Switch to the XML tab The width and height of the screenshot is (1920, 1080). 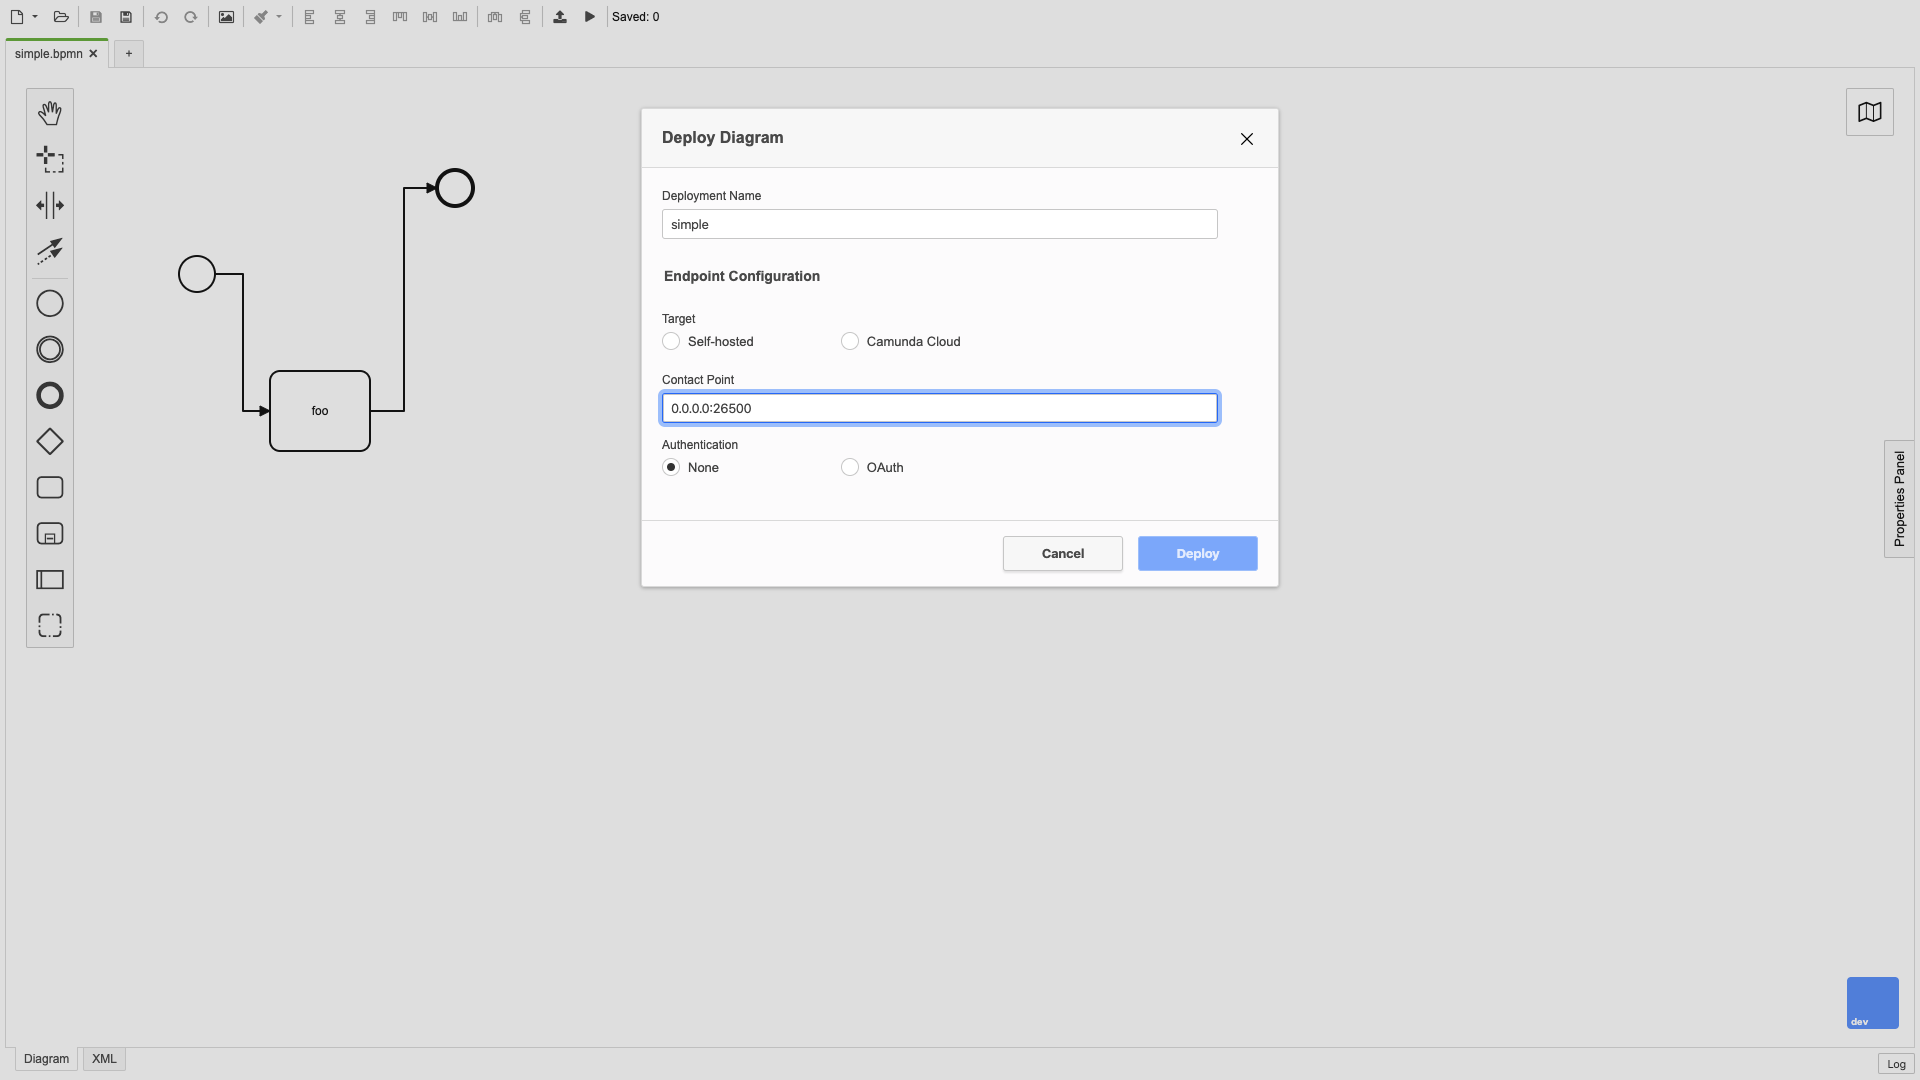pyautogui.click(x=103, y=1059)
